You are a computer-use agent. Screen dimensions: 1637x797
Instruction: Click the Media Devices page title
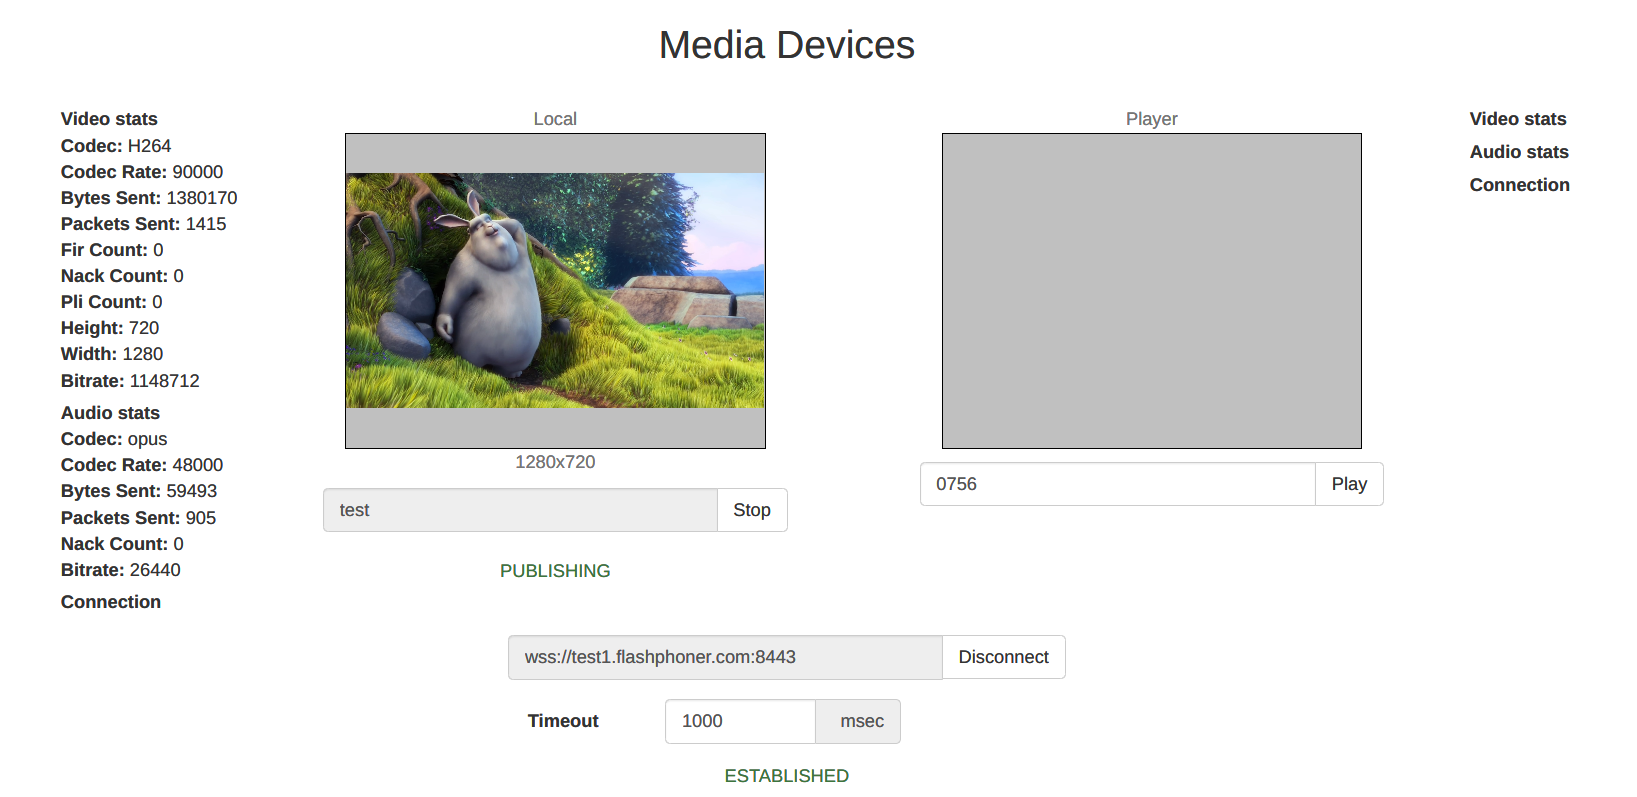point(786,45)
